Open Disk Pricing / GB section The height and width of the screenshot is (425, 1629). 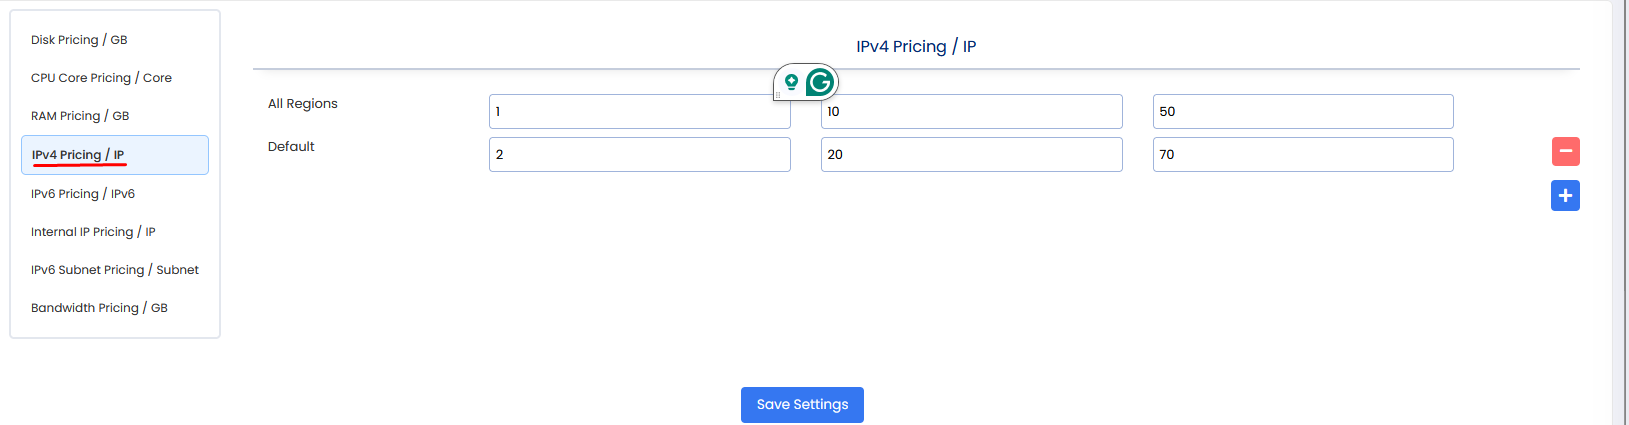tap(79, 40)
